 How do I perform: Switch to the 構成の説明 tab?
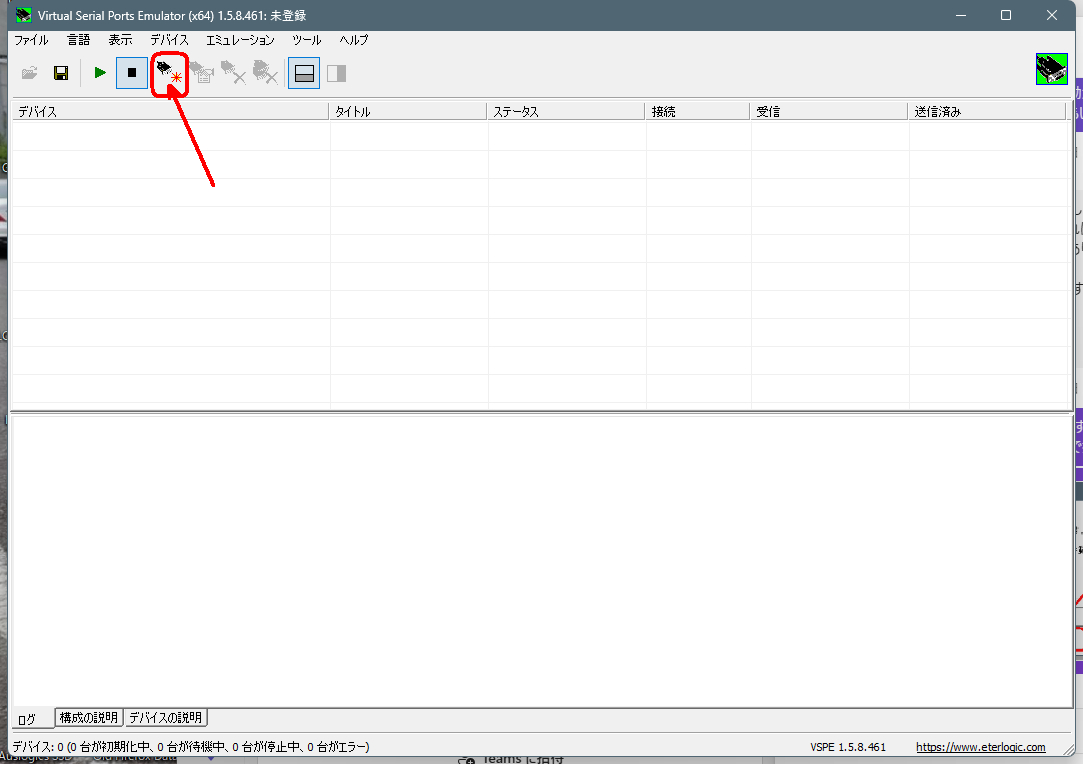[89, 718]
